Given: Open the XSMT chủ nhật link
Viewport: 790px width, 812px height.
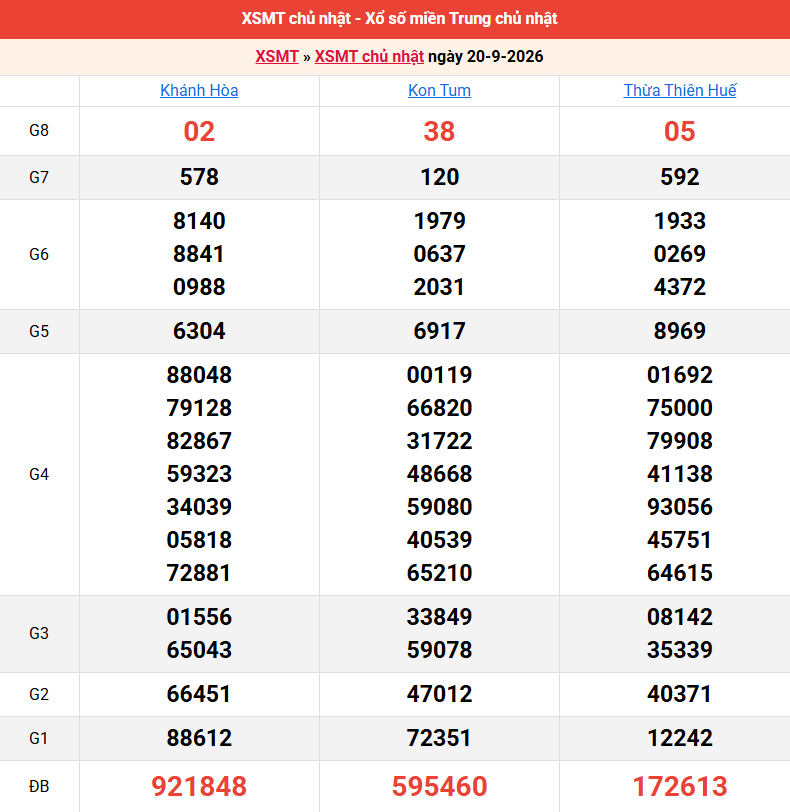Looking at the screenshot, I should [369, 56].
